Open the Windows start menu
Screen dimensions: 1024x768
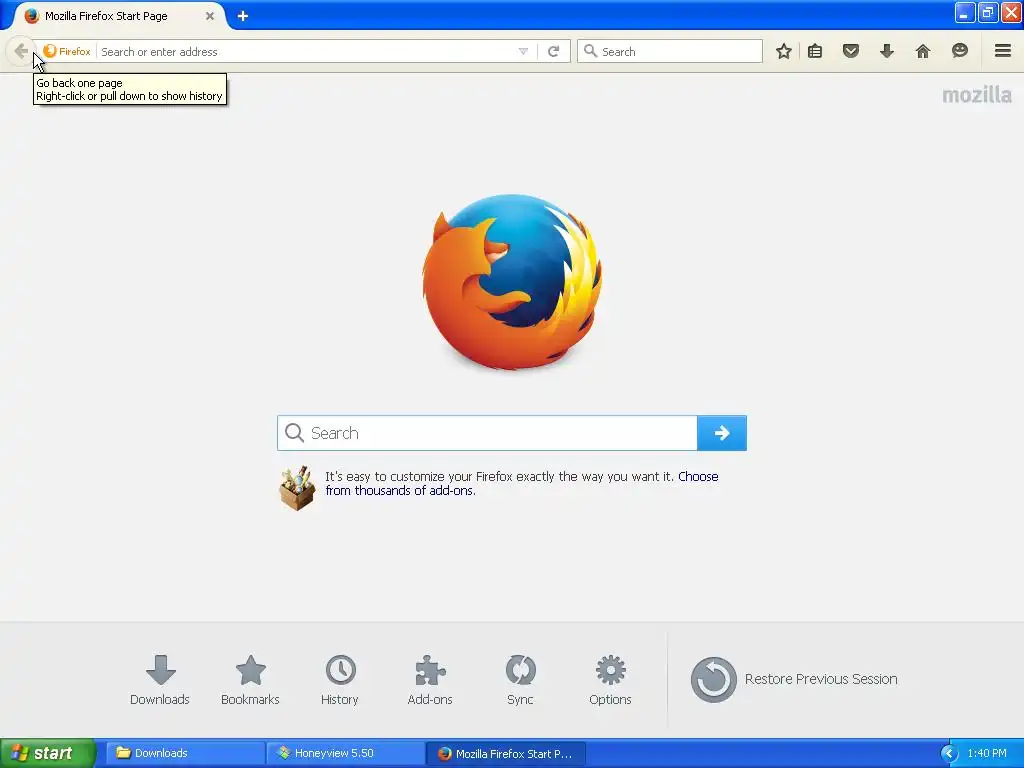(48, 753)
